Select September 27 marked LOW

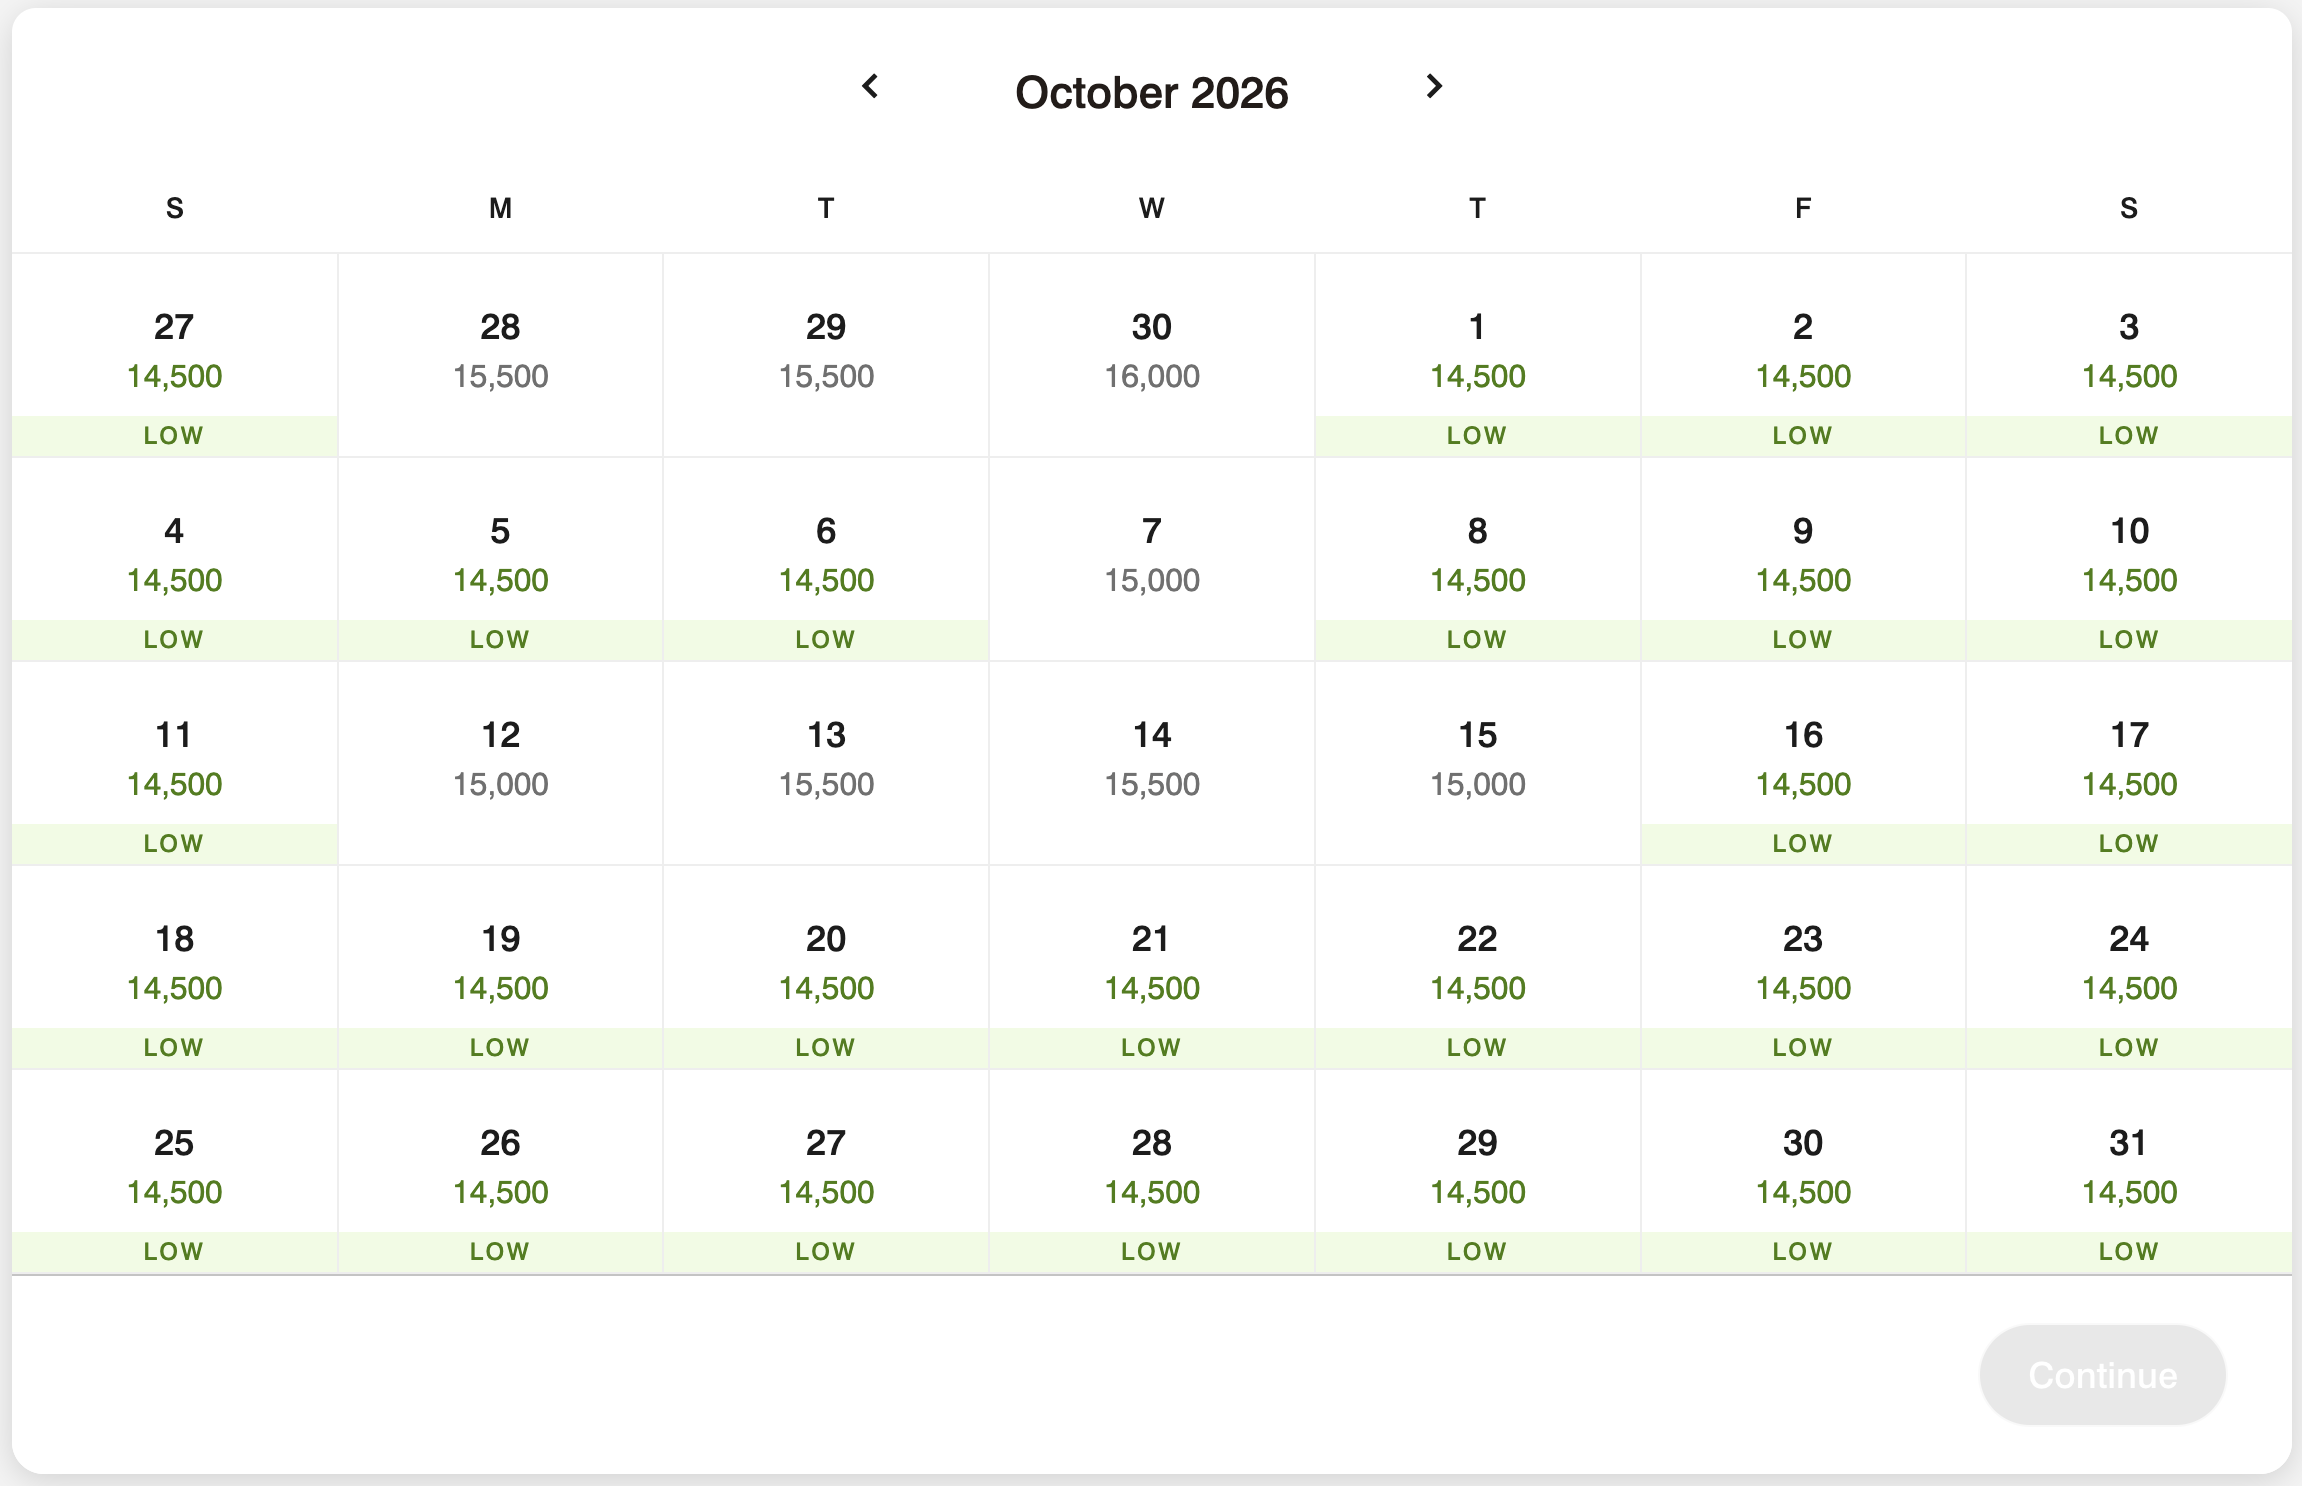174,350
